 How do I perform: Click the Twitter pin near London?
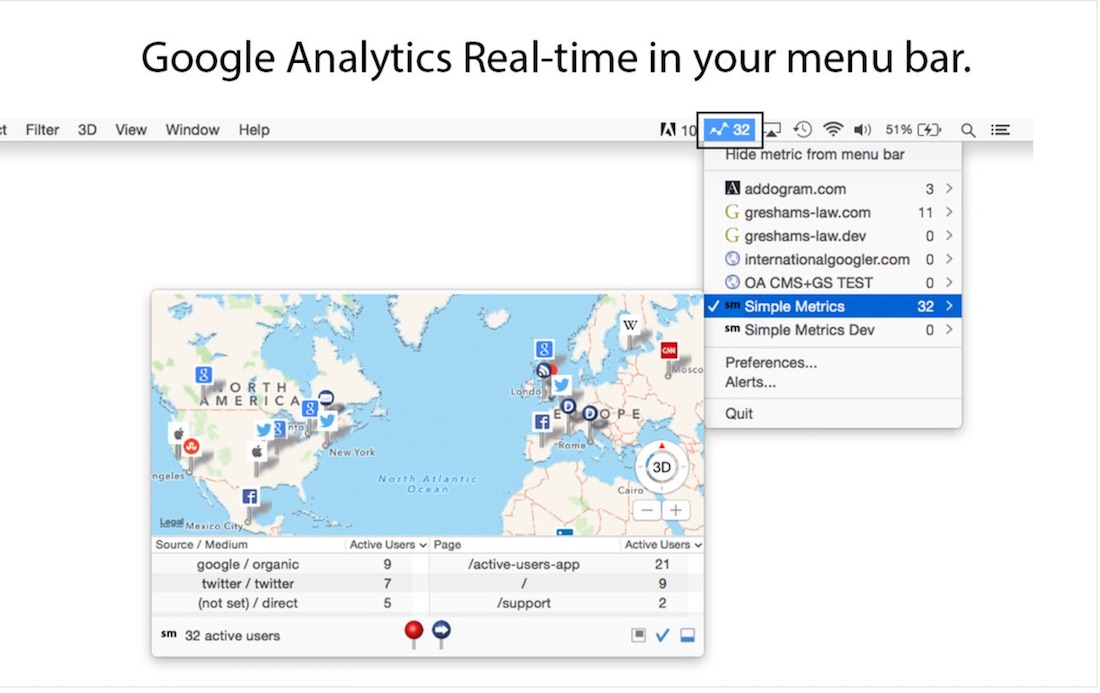coord(561,384)
